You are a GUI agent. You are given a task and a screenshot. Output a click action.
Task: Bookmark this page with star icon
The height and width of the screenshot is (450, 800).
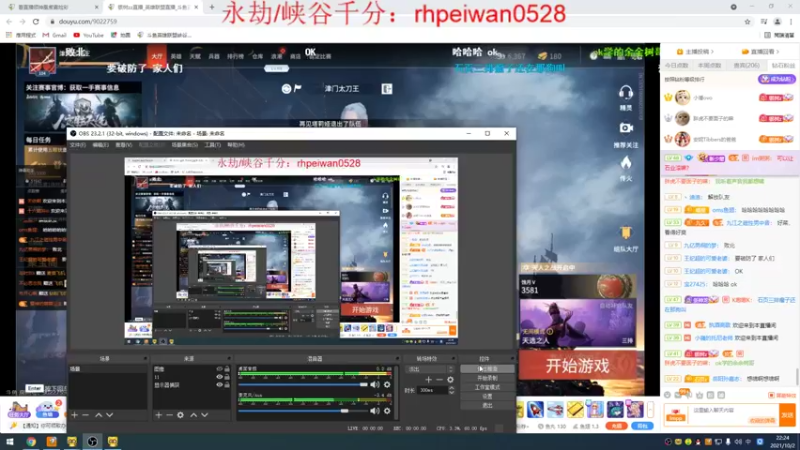[747, 21]
